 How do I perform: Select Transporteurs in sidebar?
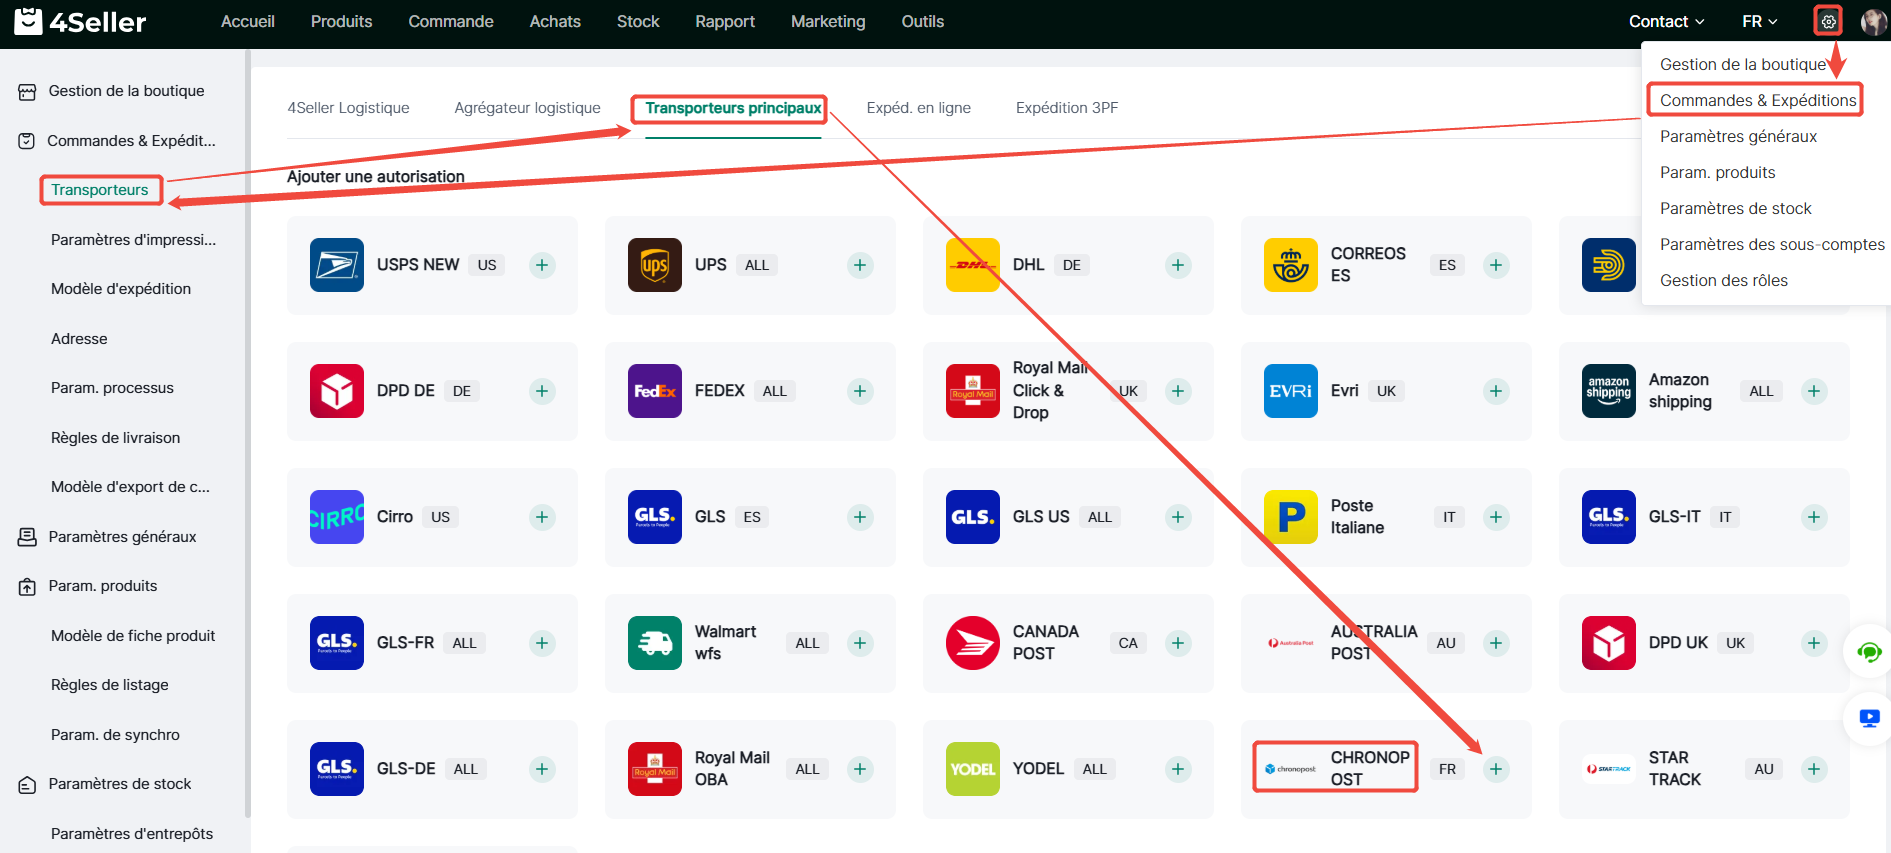point(100,190)
